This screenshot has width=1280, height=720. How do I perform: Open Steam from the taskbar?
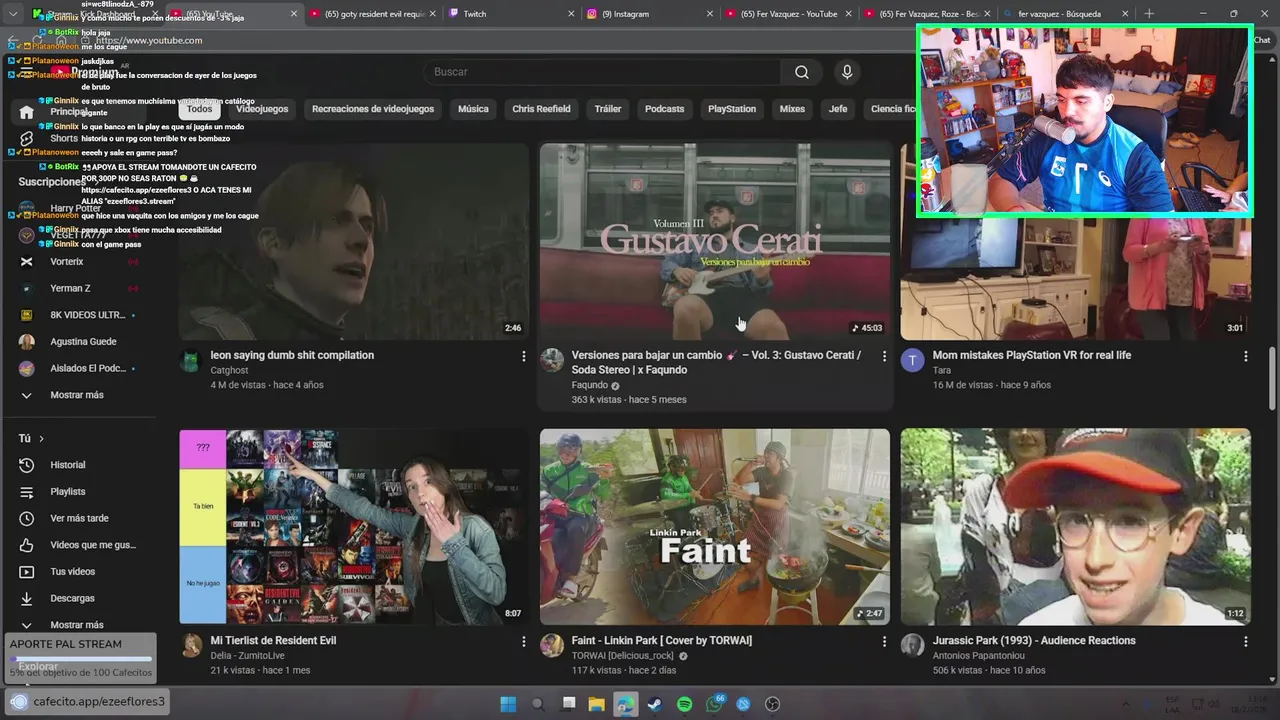tap(654, 704)
